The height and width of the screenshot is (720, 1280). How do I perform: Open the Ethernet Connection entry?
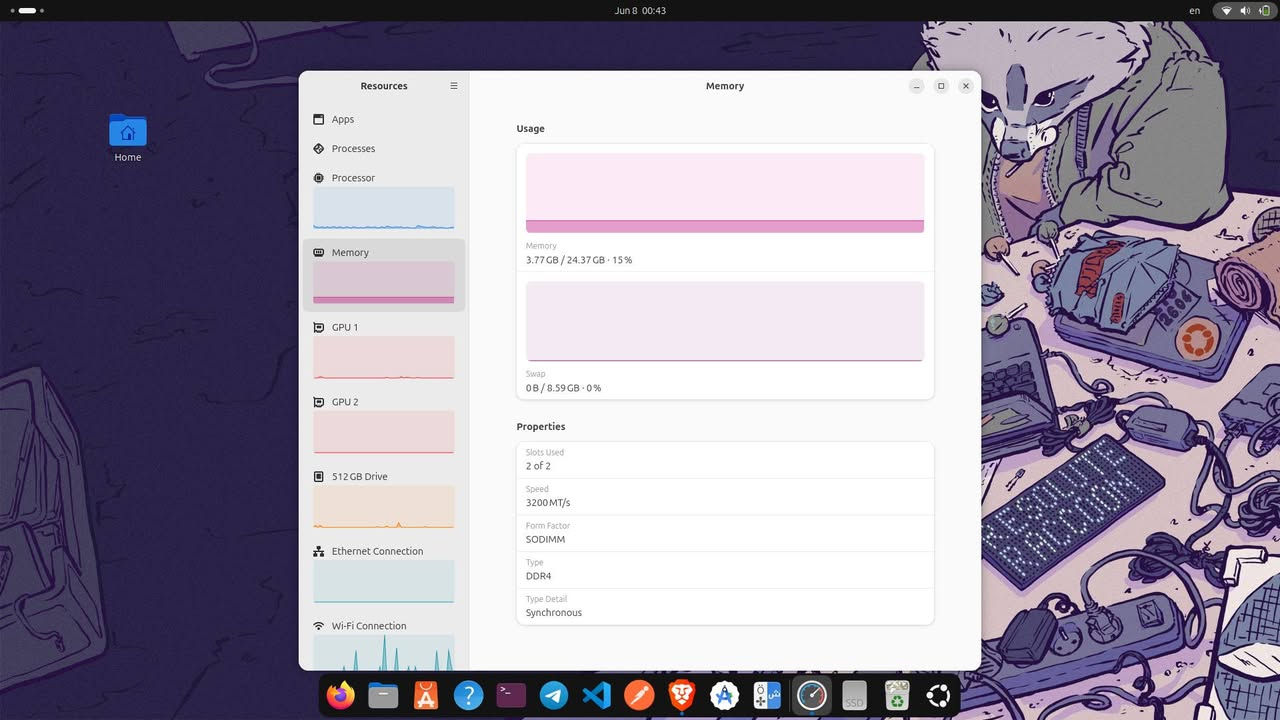click(384, 575)
